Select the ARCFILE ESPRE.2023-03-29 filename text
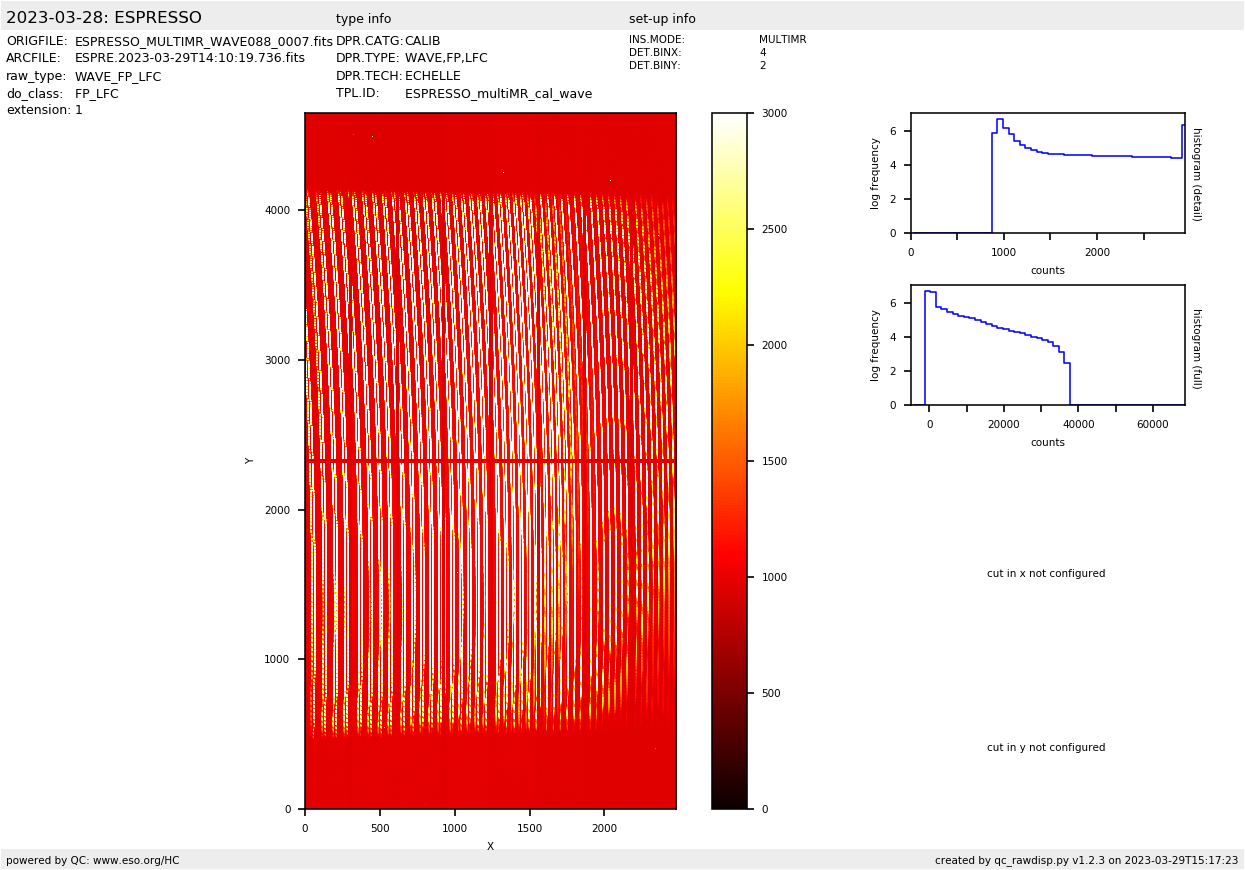1245x870 pixels. (189, 59)
